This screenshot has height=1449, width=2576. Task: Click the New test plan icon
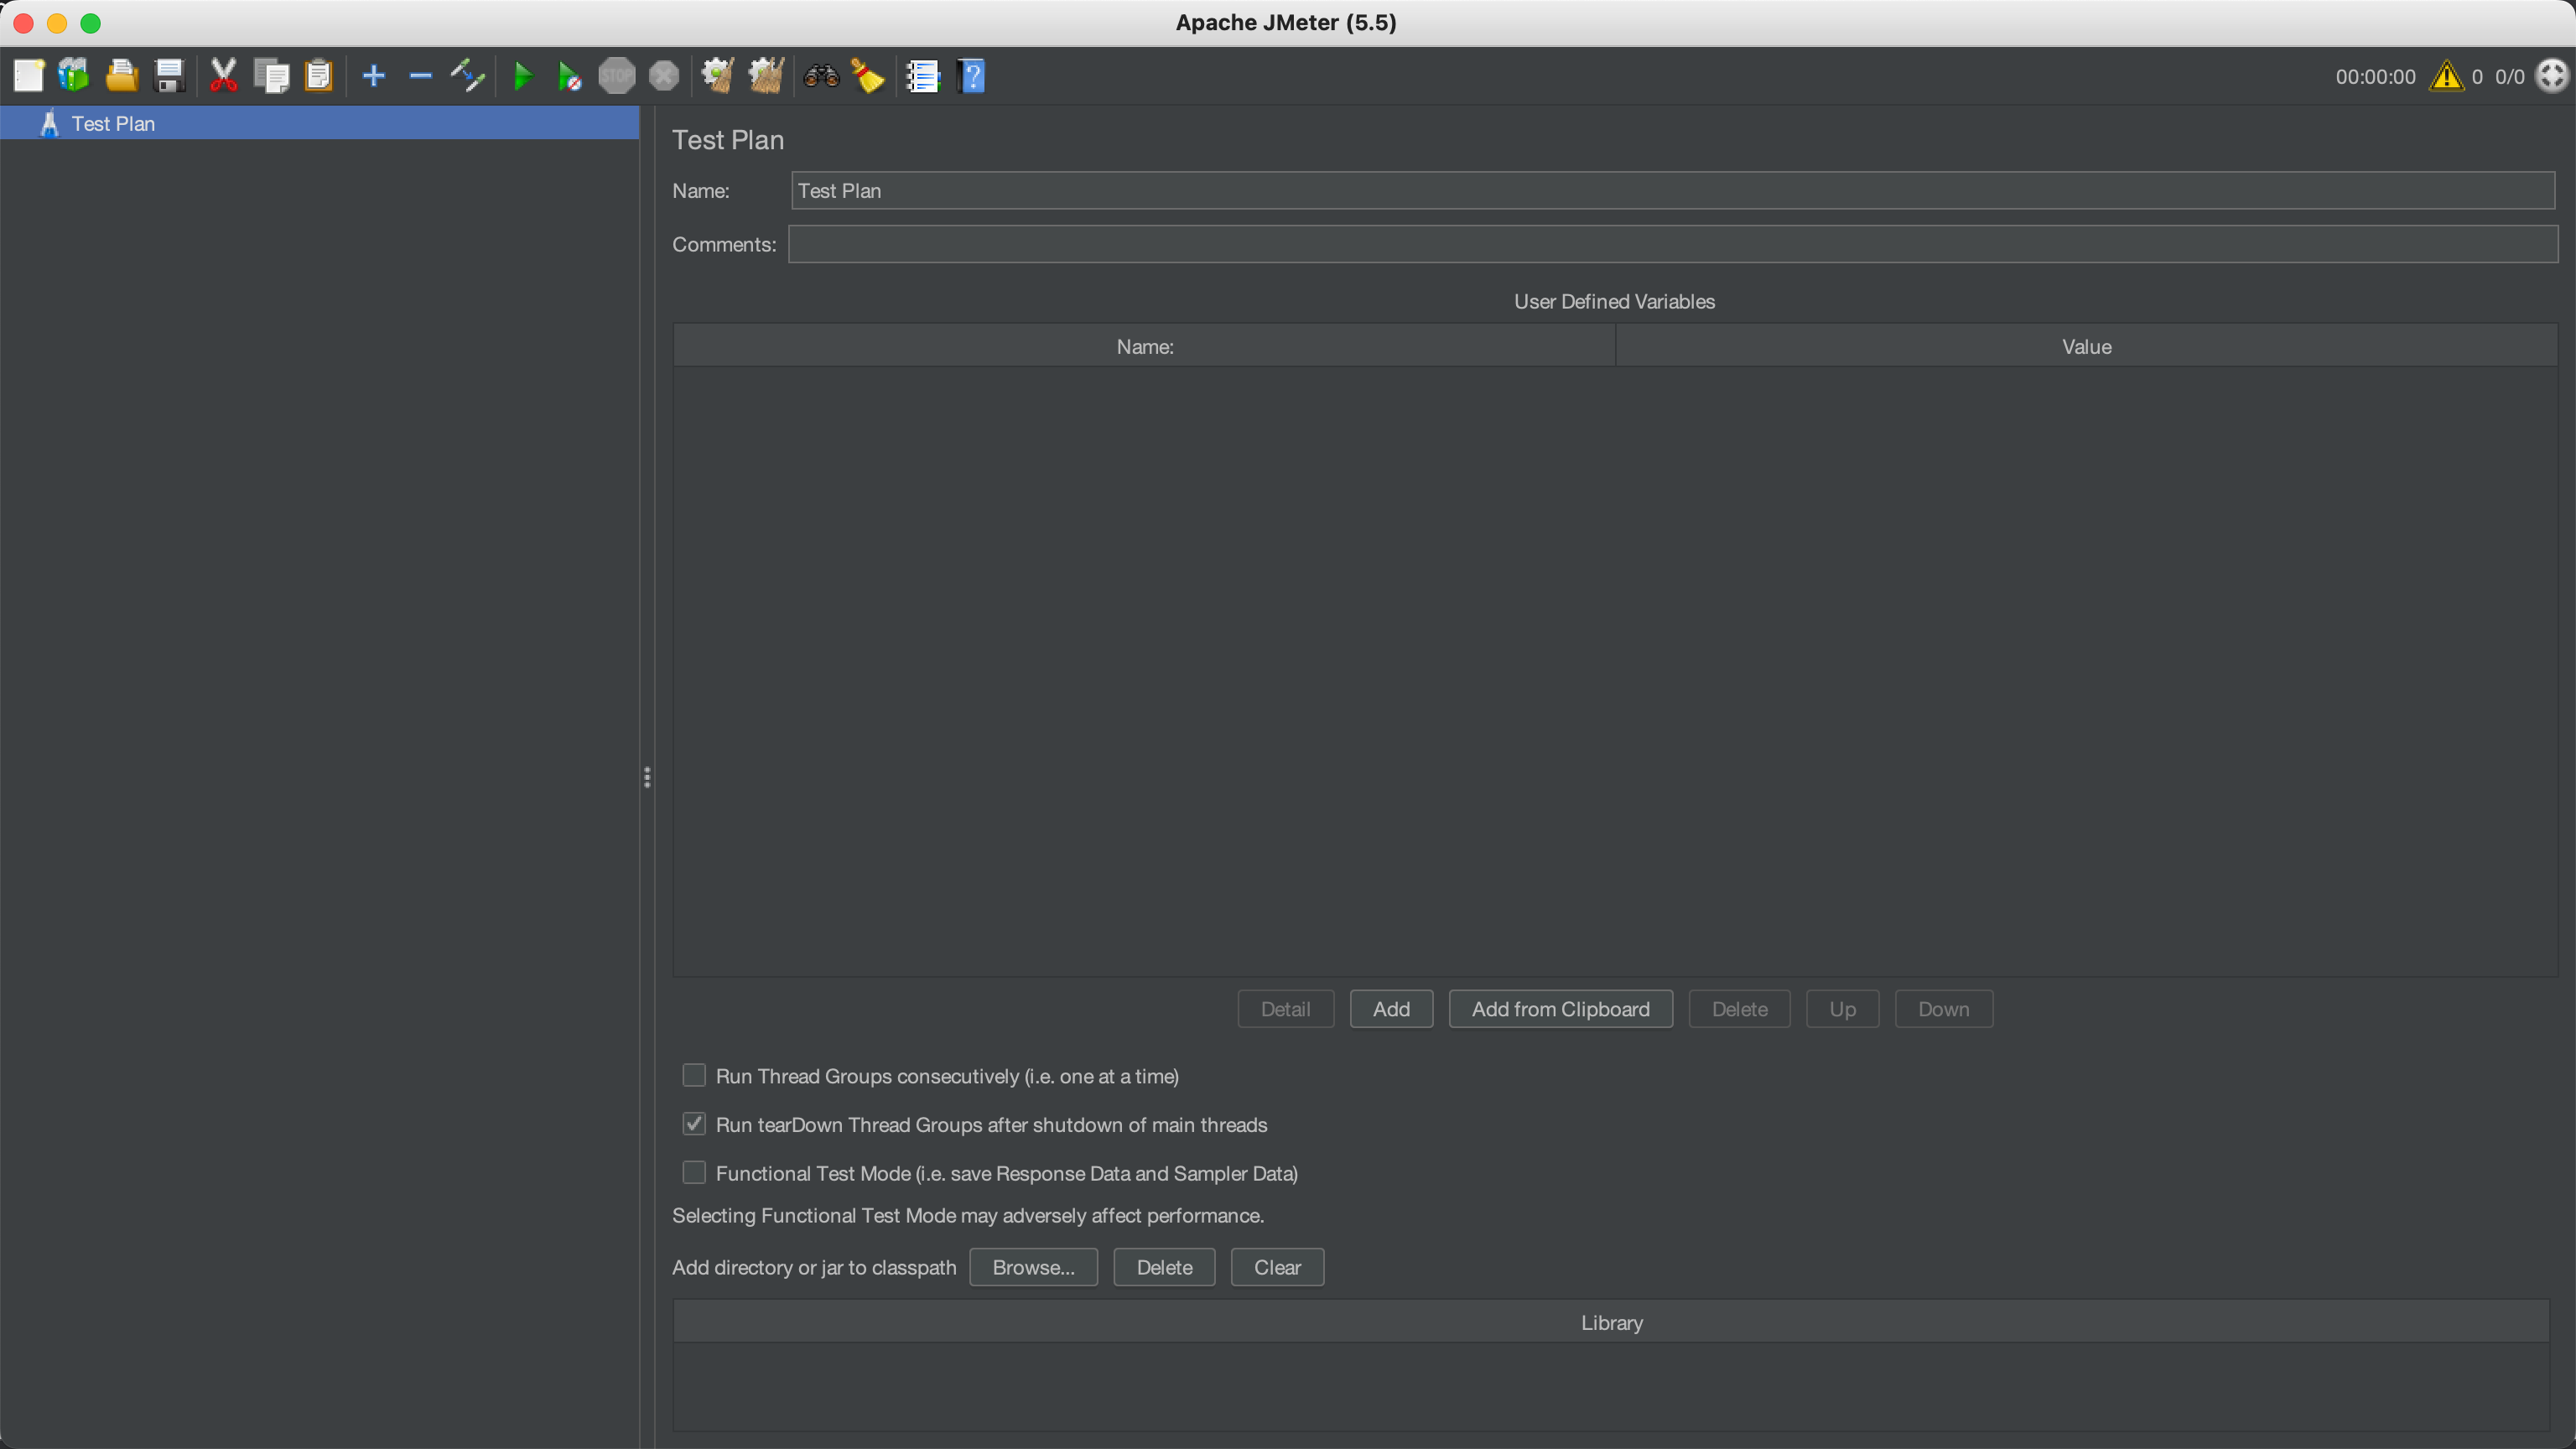[x=28, y=76]
